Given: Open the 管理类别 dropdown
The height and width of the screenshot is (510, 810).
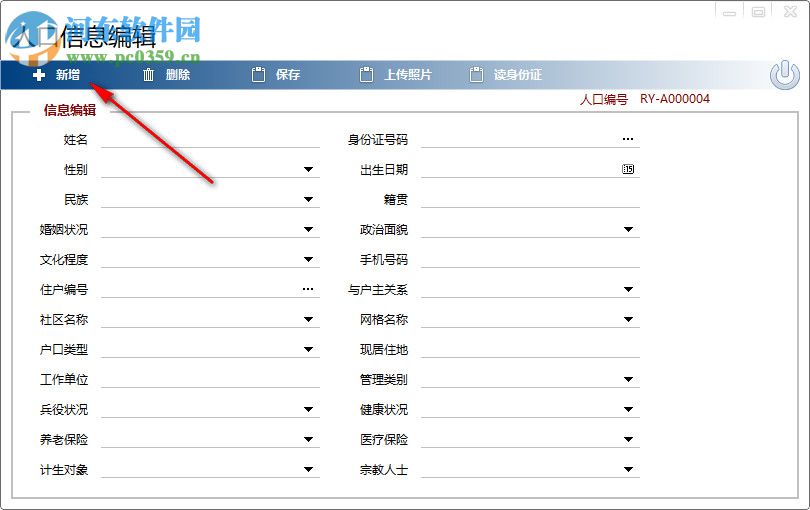Looking at the screenshot, I should 628,379.
